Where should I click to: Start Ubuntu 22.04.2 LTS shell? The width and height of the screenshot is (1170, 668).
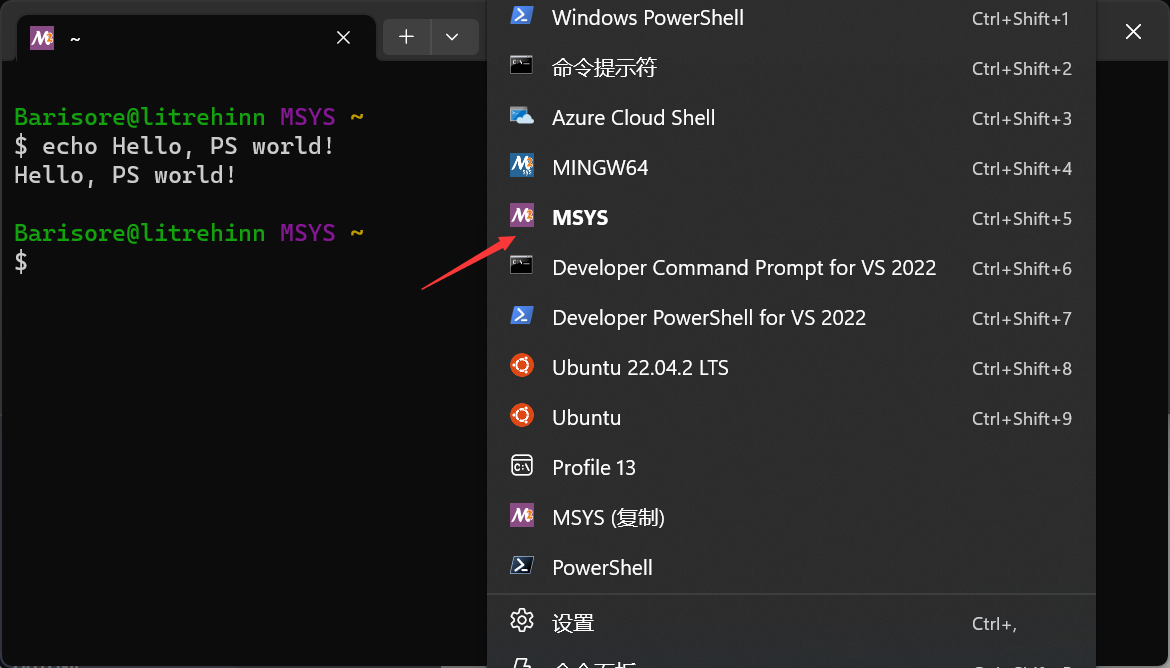640,367
